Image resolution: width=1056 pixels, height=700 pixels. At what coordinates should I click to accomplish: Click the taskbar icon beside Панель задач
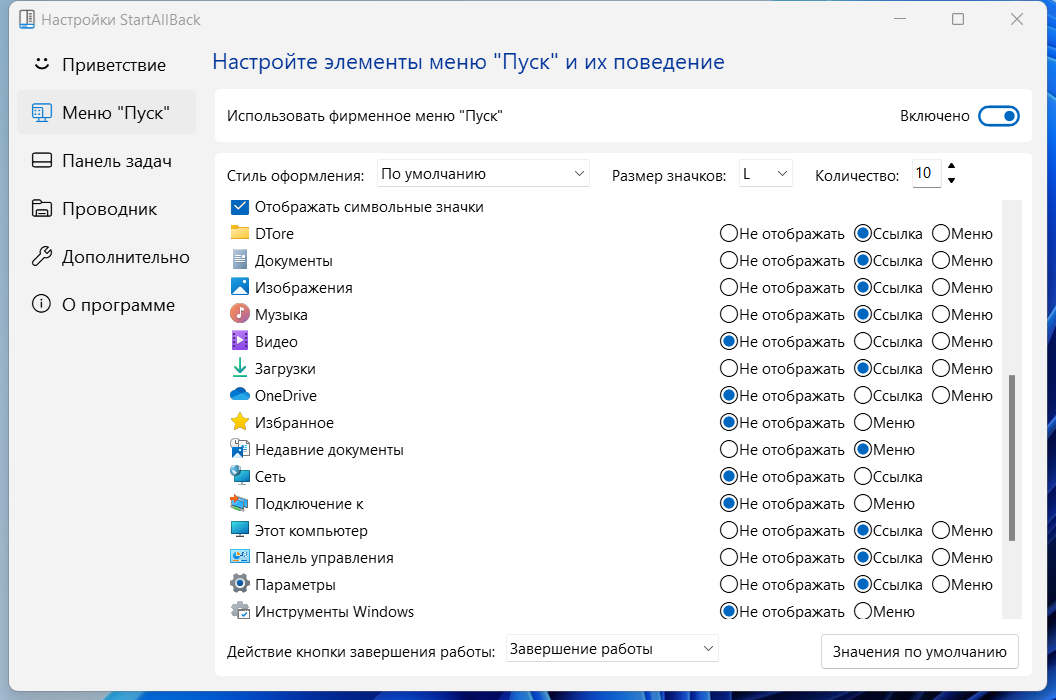42,160
